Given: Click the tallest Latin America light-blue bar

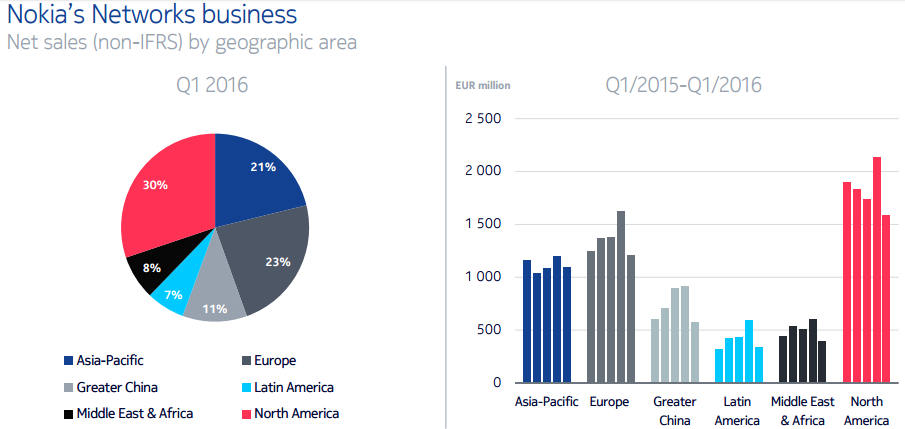Looking at the screenshot, I should (x=749, y=351).
